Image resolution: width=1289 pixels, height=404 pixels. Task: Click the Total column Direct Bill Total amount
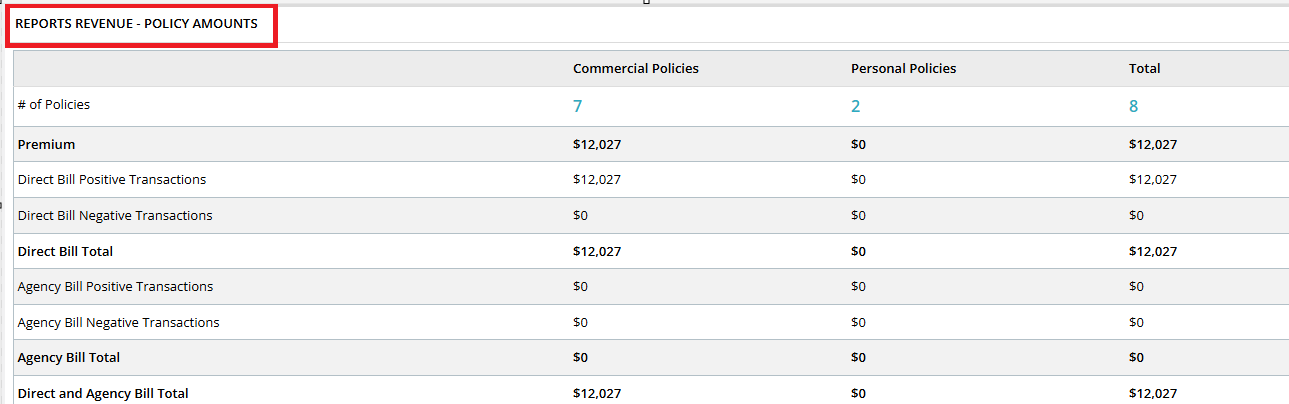pos(1153,252)
